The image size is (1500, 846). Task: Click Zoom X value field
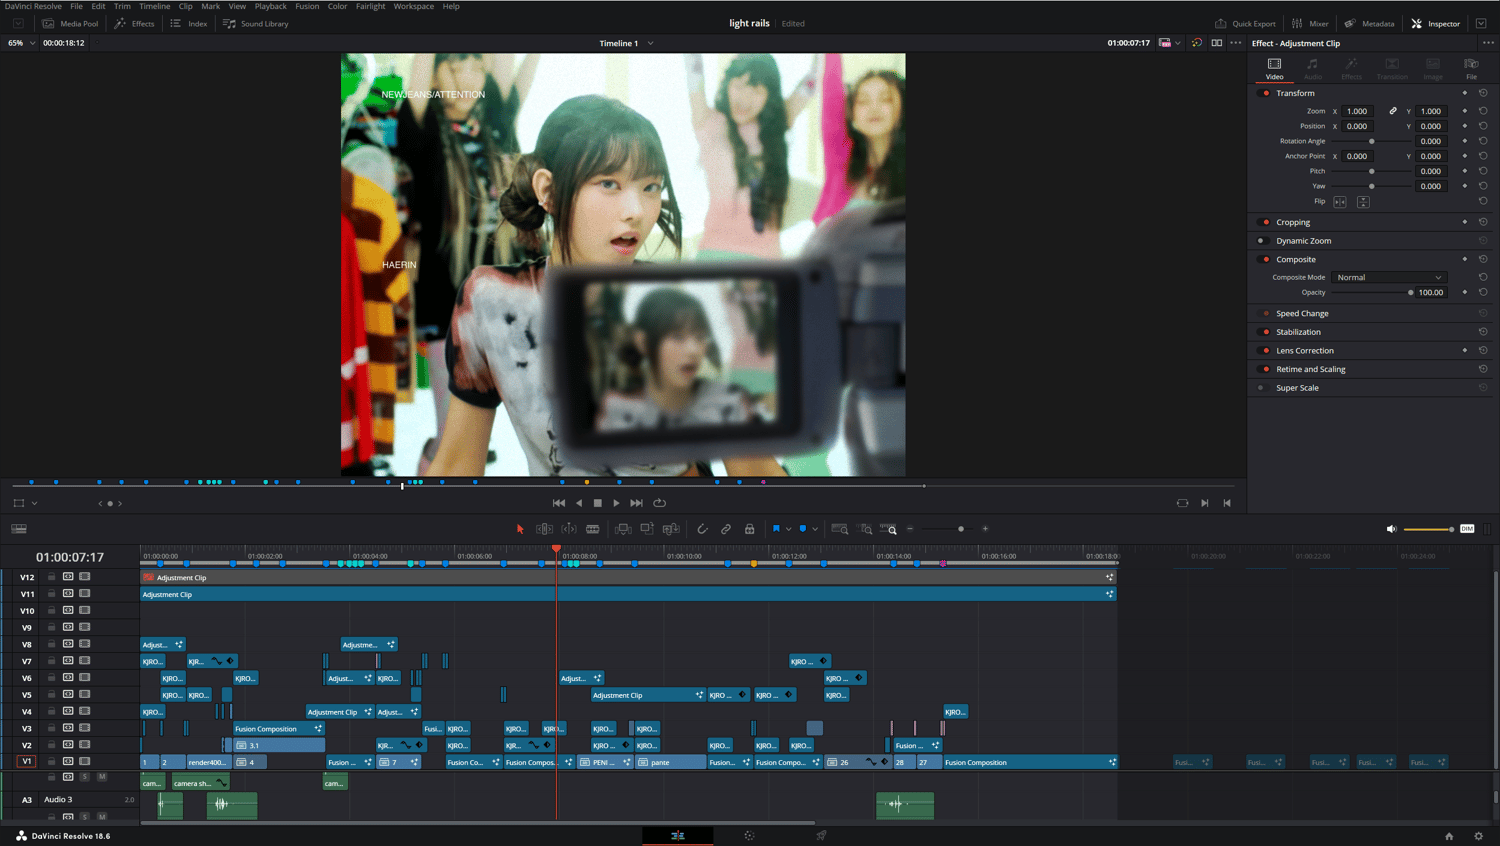1358,111
